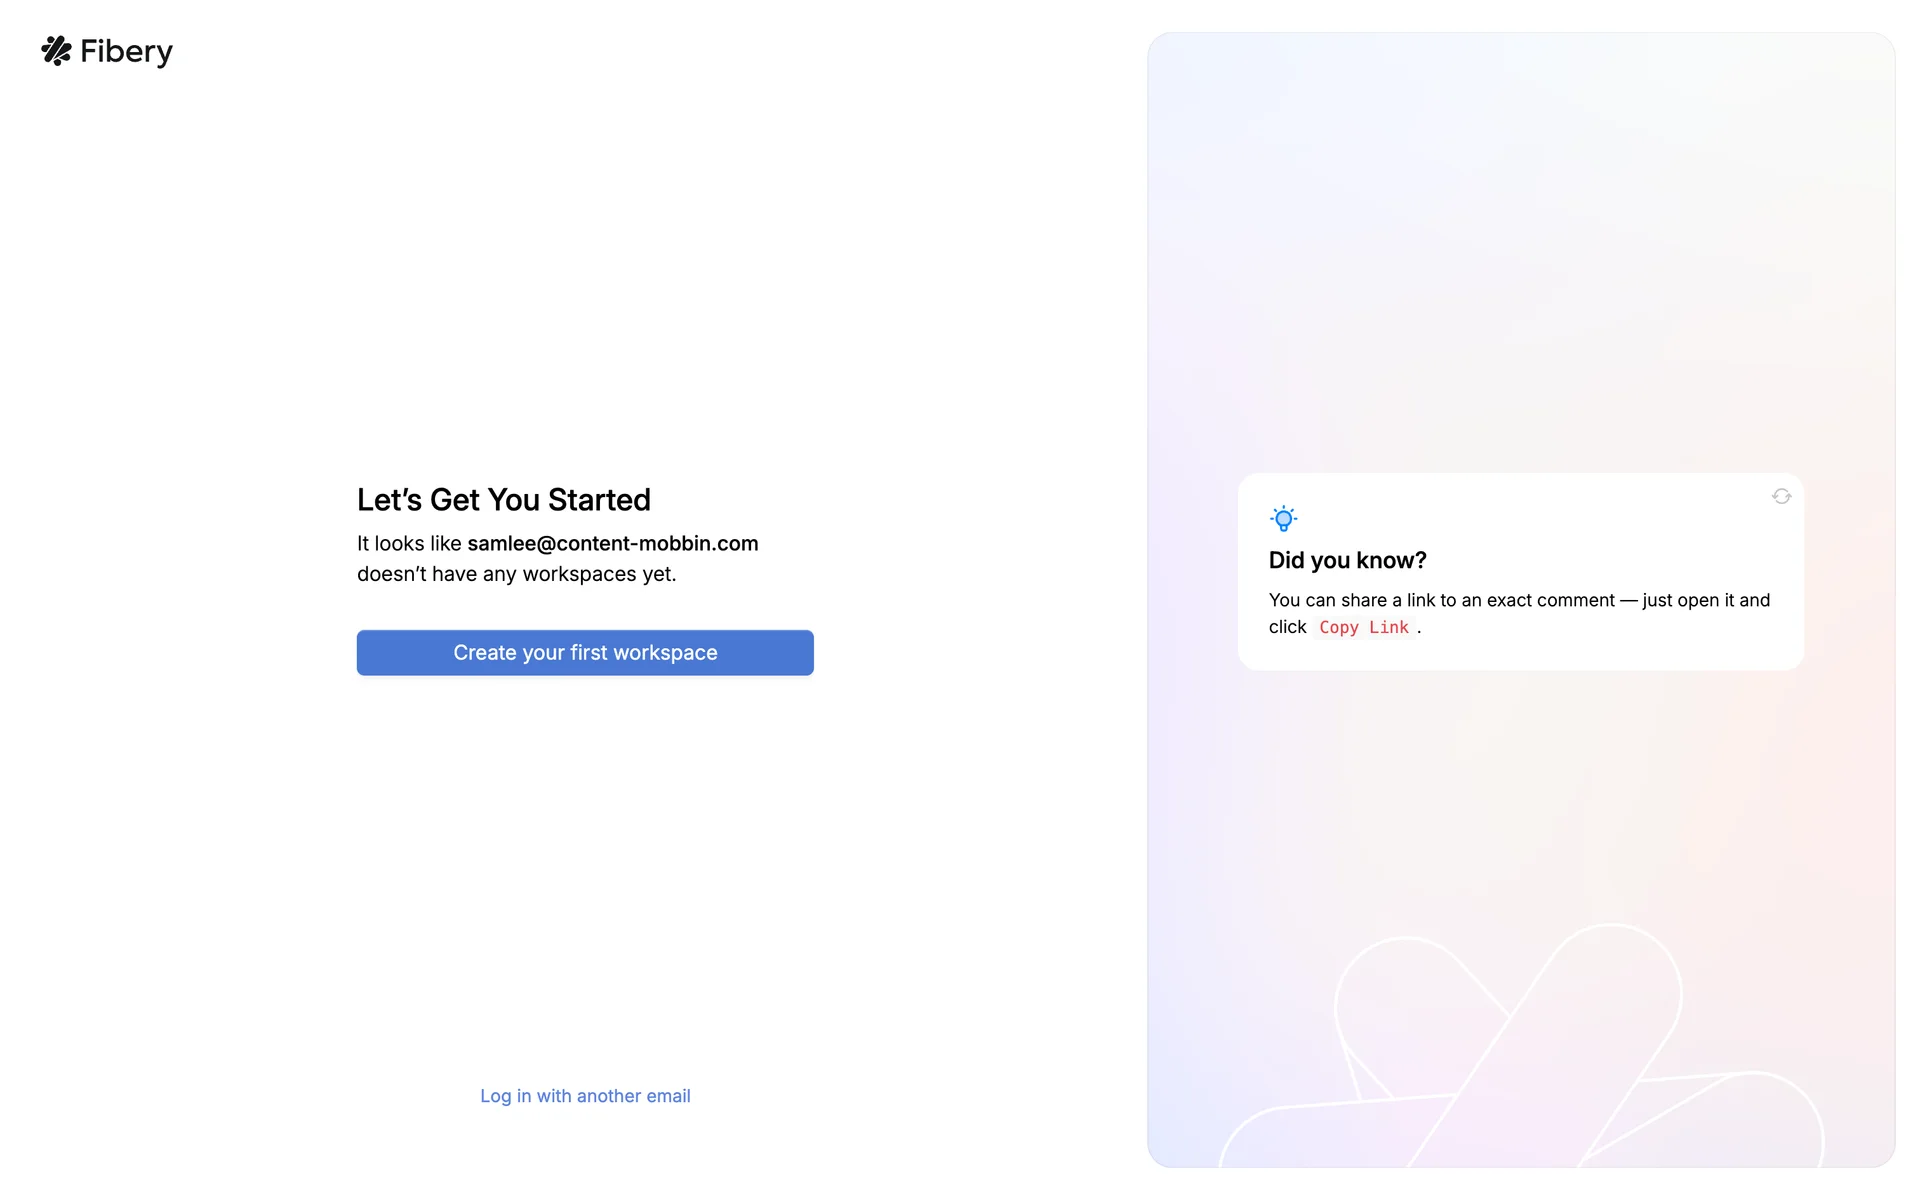The height and width of the screenshot is (1200, 1920).
Task: Click the Fibery wordmark text
Action: [126, 52]
